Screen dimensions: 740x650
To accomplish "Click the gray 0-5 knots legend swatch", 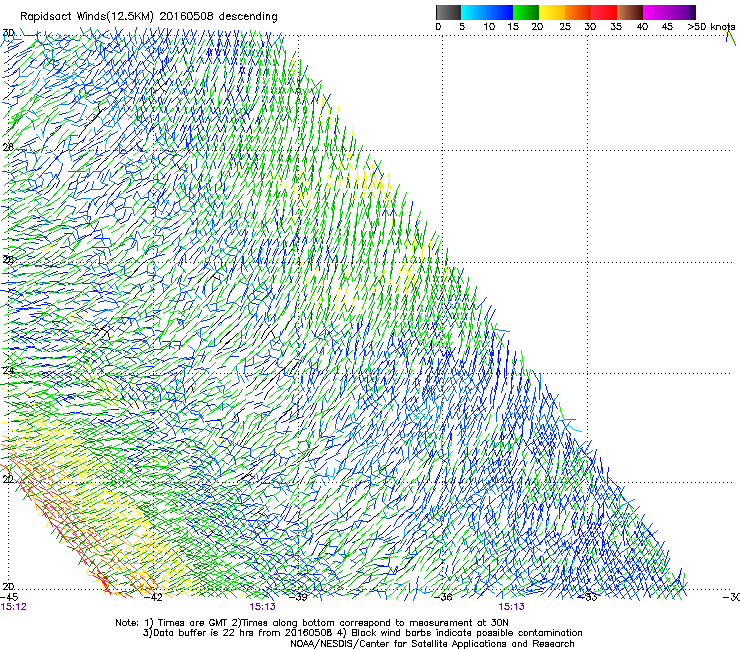I will (x=448, y=12).
